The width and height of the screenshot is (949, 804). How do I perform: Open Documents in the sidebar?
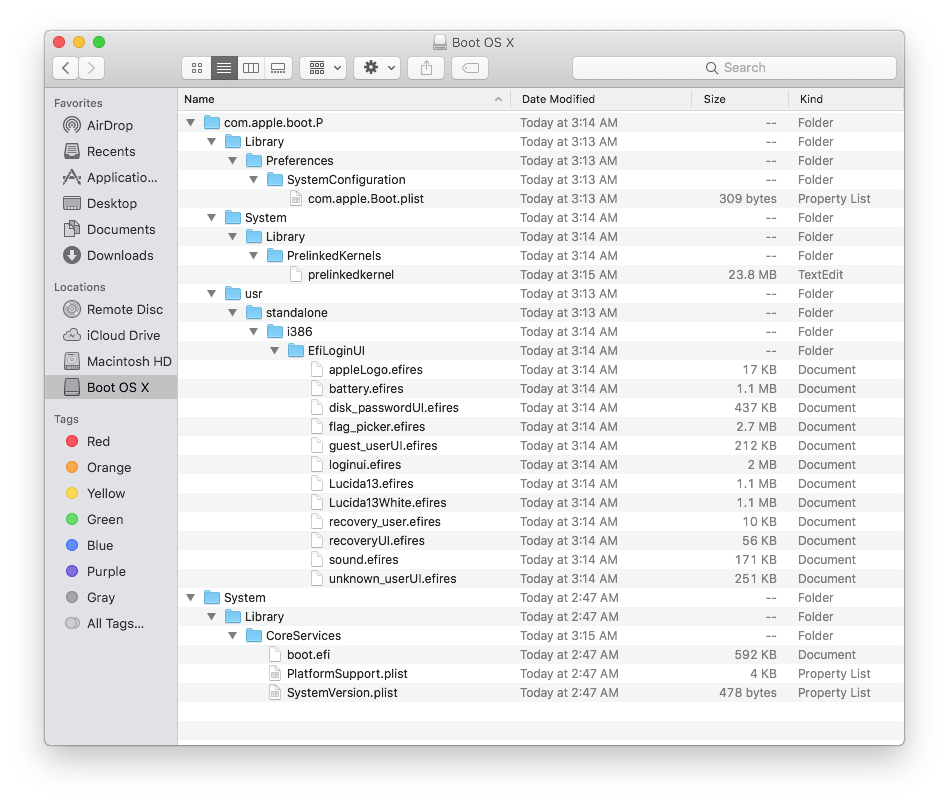click(x=111, y=229)
